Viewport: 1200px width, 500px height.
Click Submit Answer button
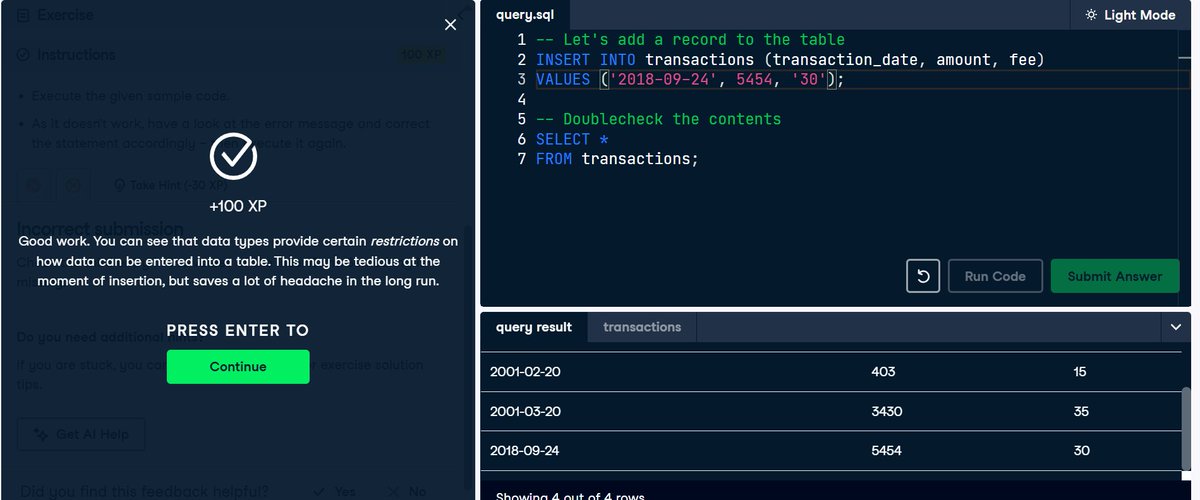[x=1115, y=276]
